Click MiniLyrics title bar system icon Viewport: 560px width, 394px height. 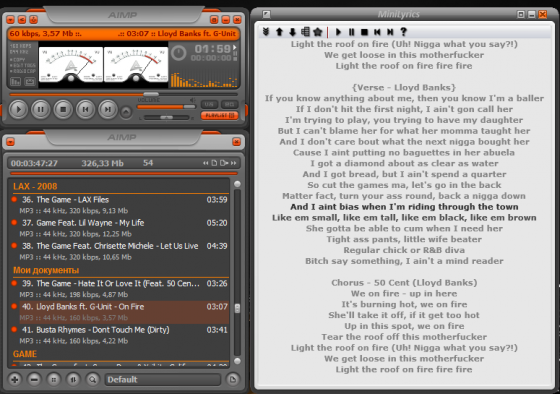click(266, 14)
